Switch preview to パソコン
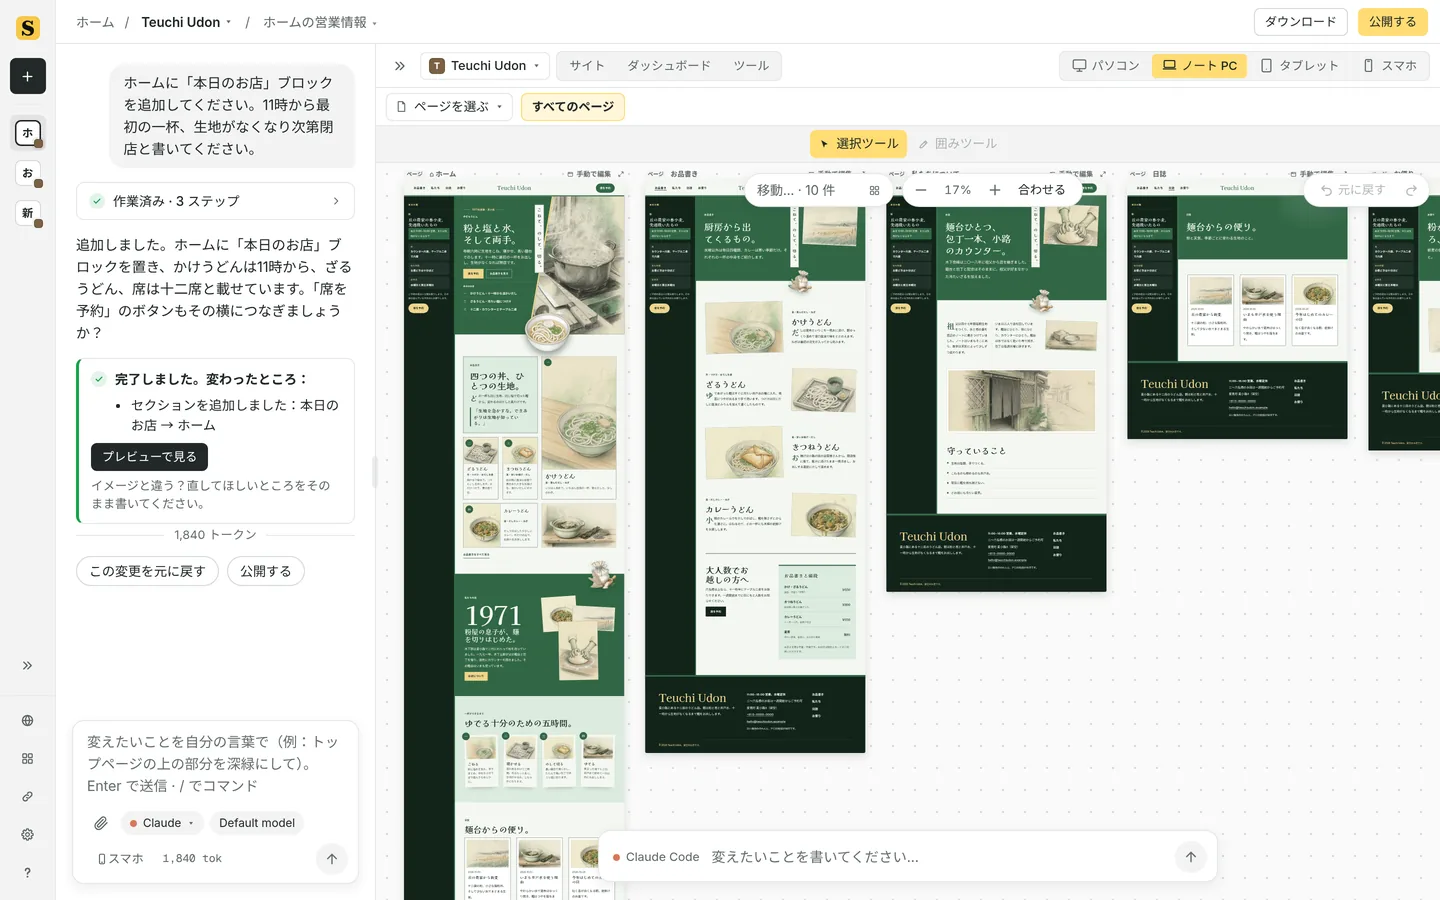This screenshot has width=1440, height=900. pos(1105,66)
